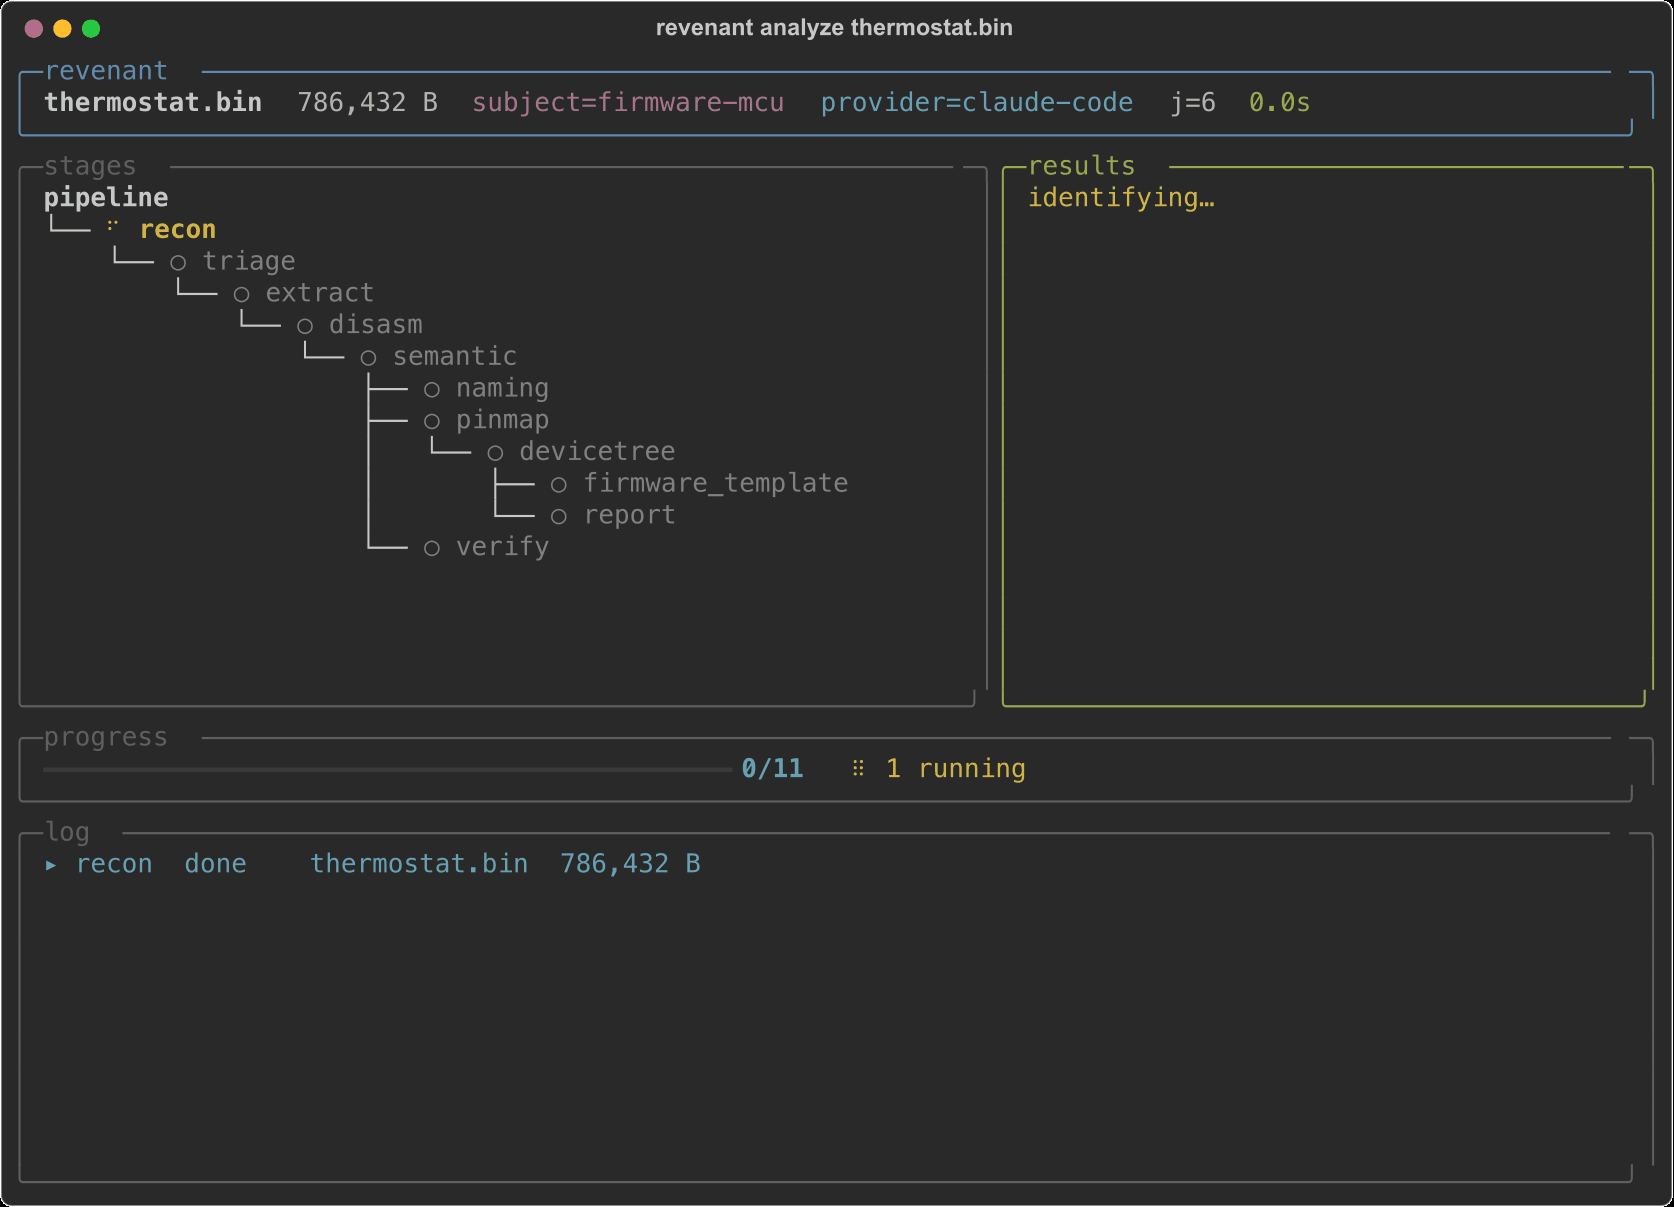Click the pending circle icon beside triage

coord(178,263)
